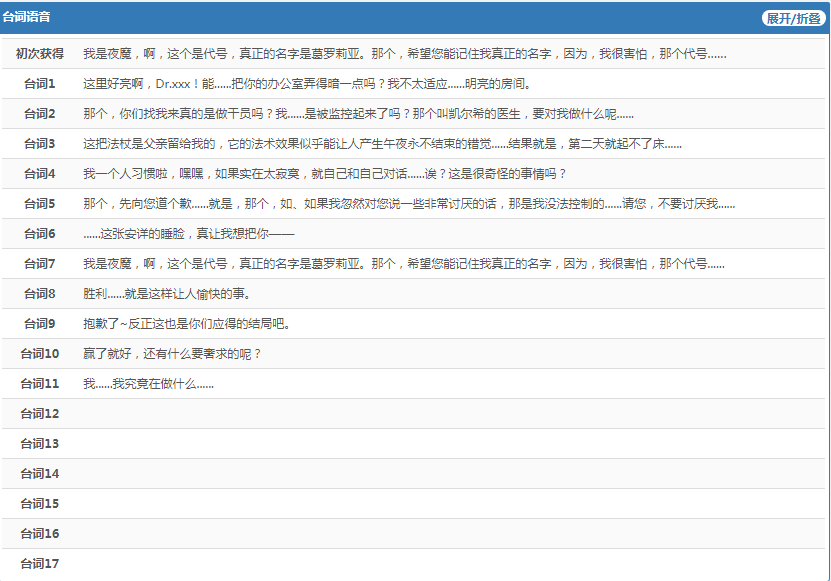
Task: Select the 台词14 row label
Action: pos(40,473)
